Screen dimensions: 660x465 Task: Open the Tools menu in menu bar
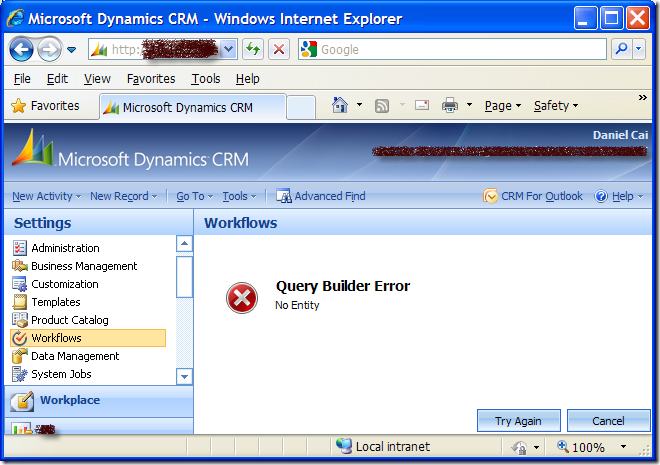pos(206,79)
